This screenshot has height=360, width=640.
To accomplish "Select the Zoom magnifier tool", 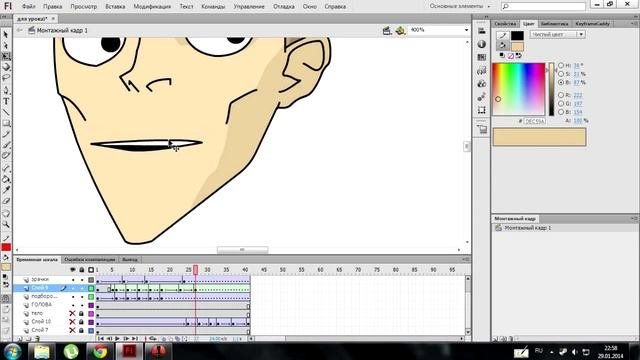I will [x=6, y=224].
